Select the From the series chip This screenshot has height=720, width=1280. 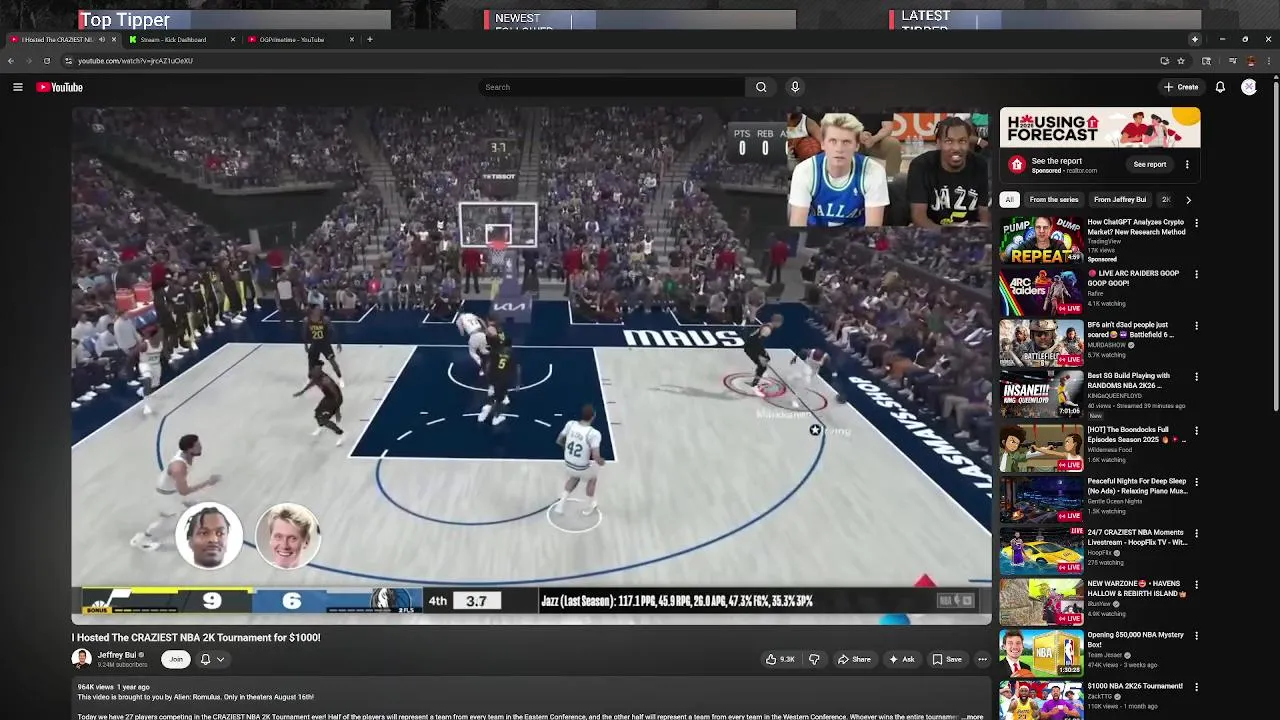pyautogui.click(x=1054, y=200)
